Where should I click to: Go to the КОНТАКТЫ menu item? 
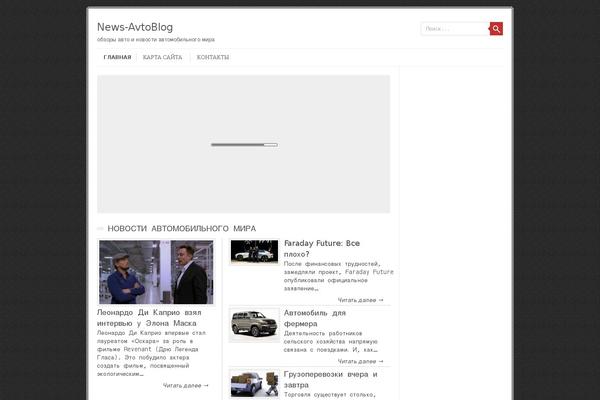click(x=213, y=57)
